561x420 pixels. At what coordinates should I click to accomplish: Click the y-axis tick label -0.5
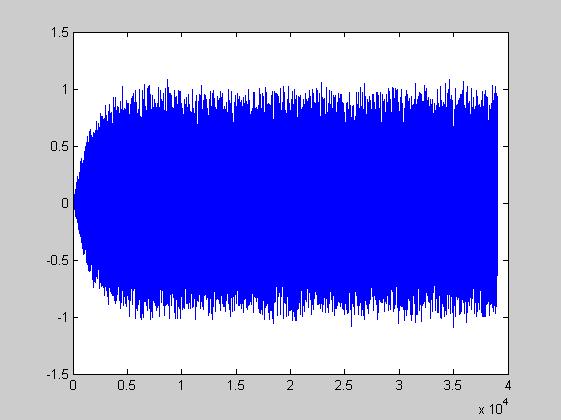[58, 260]
